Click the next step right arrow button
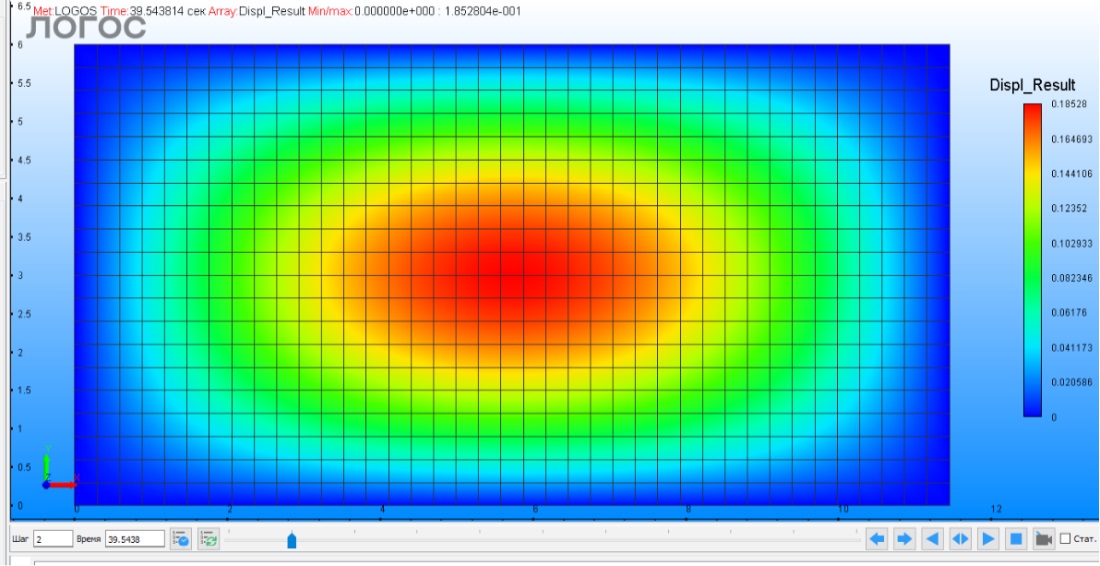Screen dimensions: 1100x566 tap(904, 539)
